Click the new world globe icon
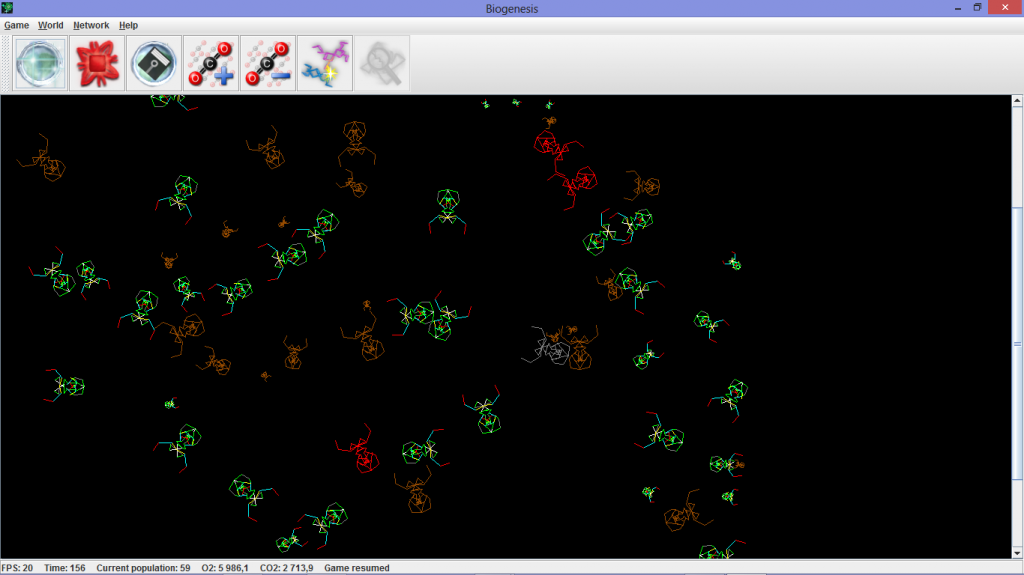The height and width of the screenshot is (575, 1024). click(x=40, y=63)
